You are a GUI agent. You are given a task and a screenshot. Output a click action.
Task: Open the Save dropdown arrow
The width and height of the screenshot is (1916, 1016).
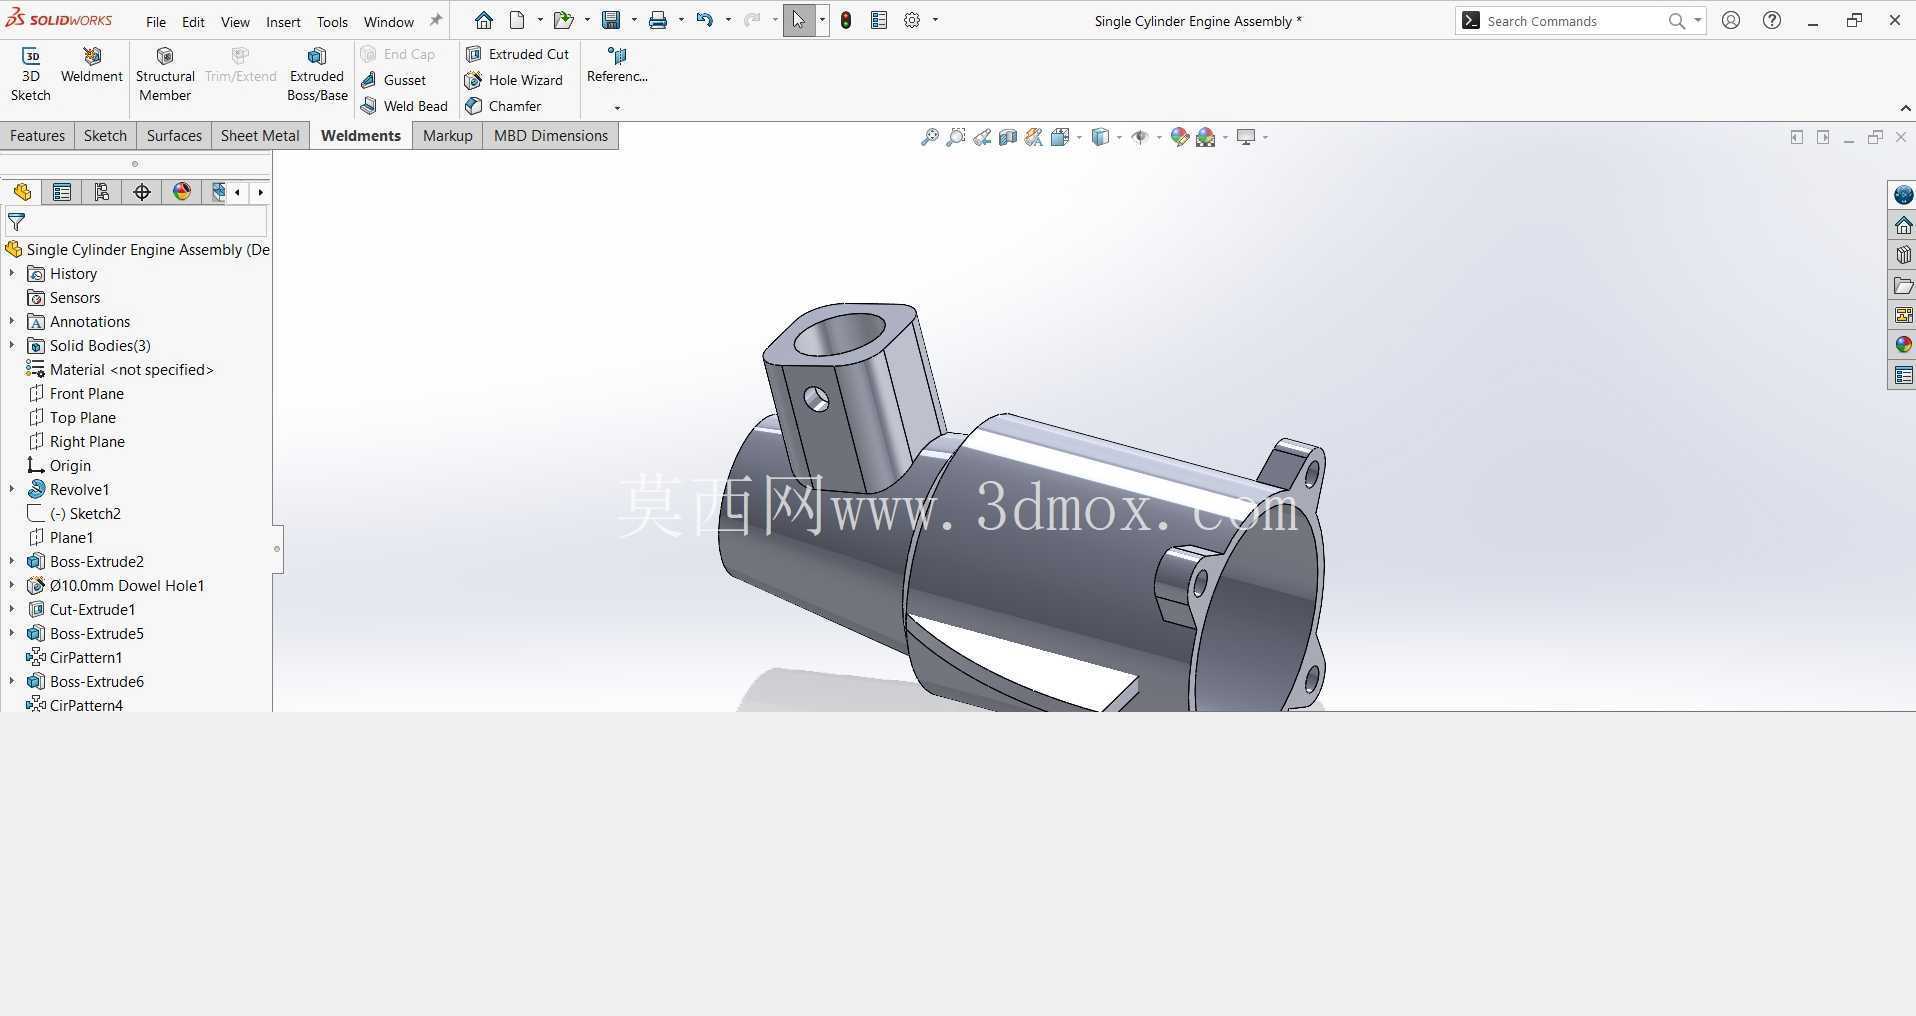pyautogui.click(x=634, y=20)
